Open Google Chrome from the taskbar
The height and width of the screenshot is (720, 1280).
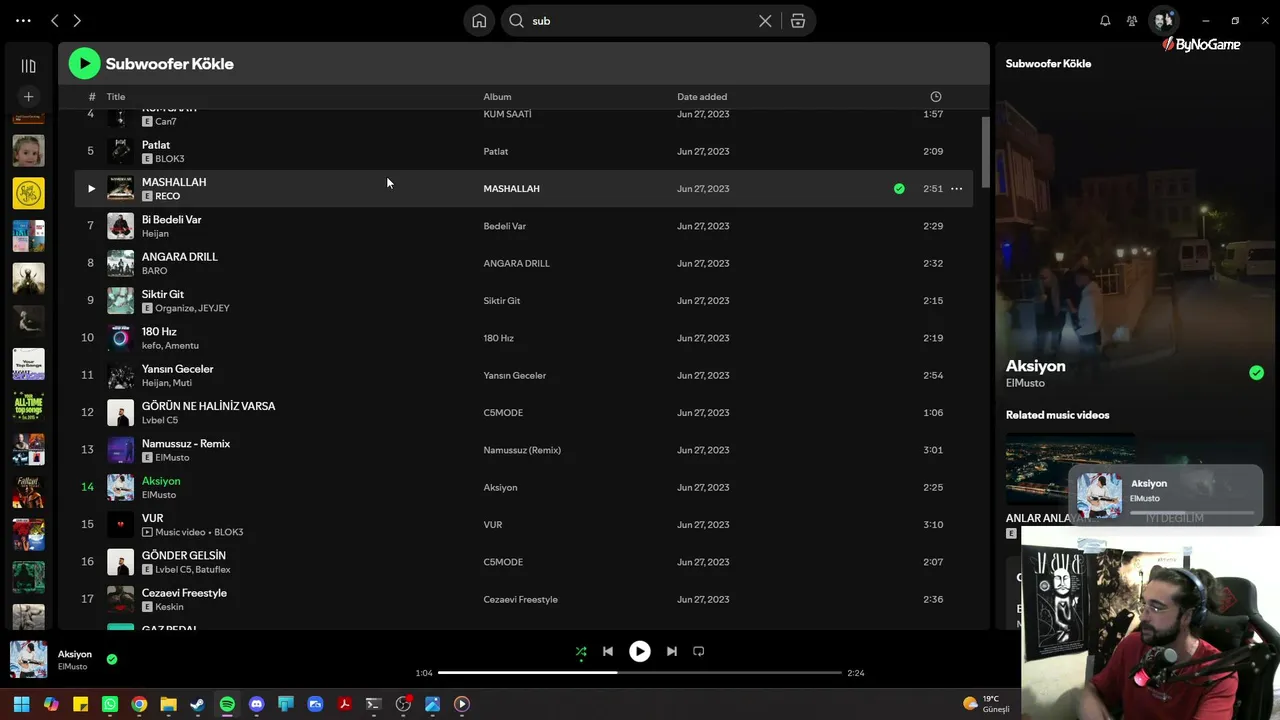tap(139, 704)
